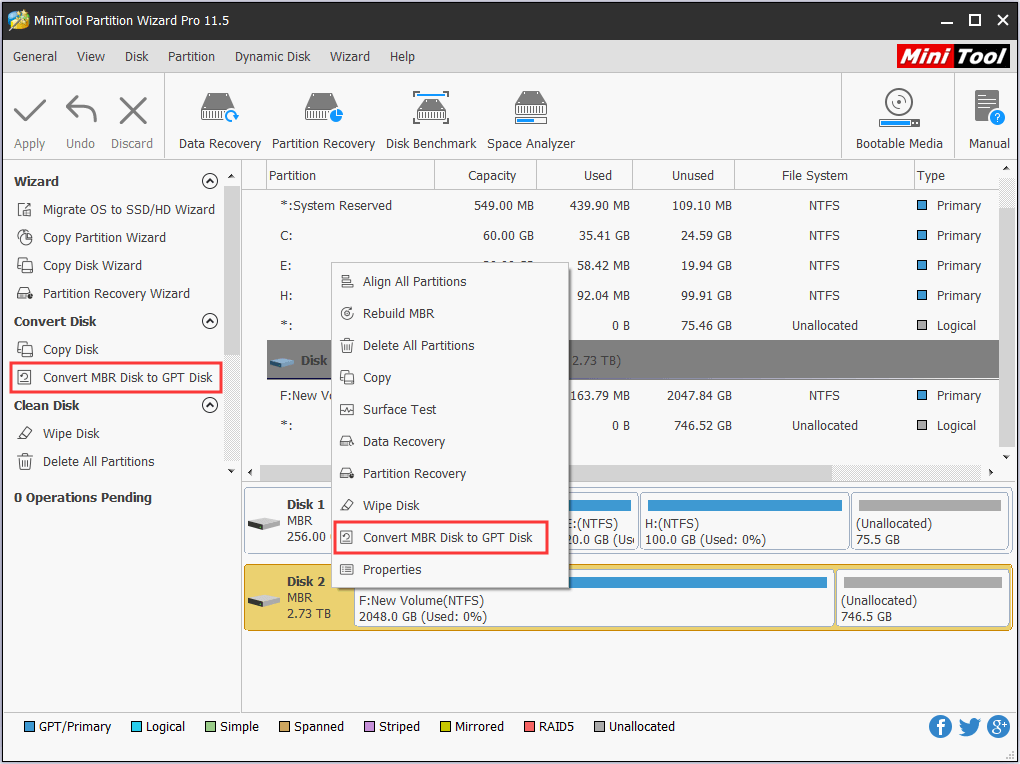Sort by File System column header

[824, 176]
